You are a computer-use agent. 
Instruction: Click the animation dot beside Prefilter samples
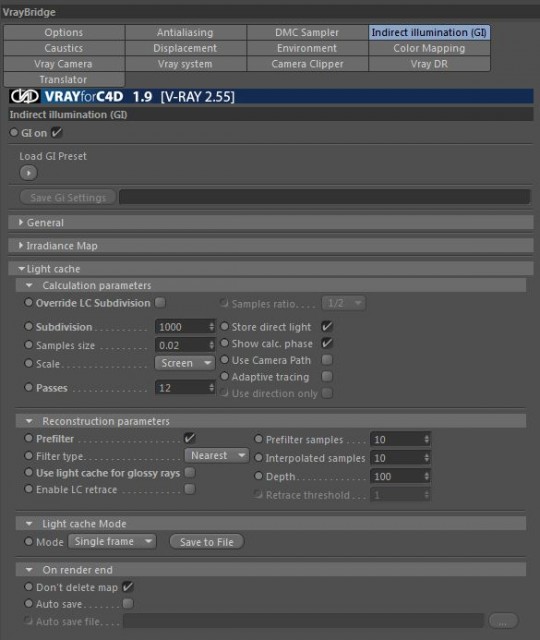[258, 439]
